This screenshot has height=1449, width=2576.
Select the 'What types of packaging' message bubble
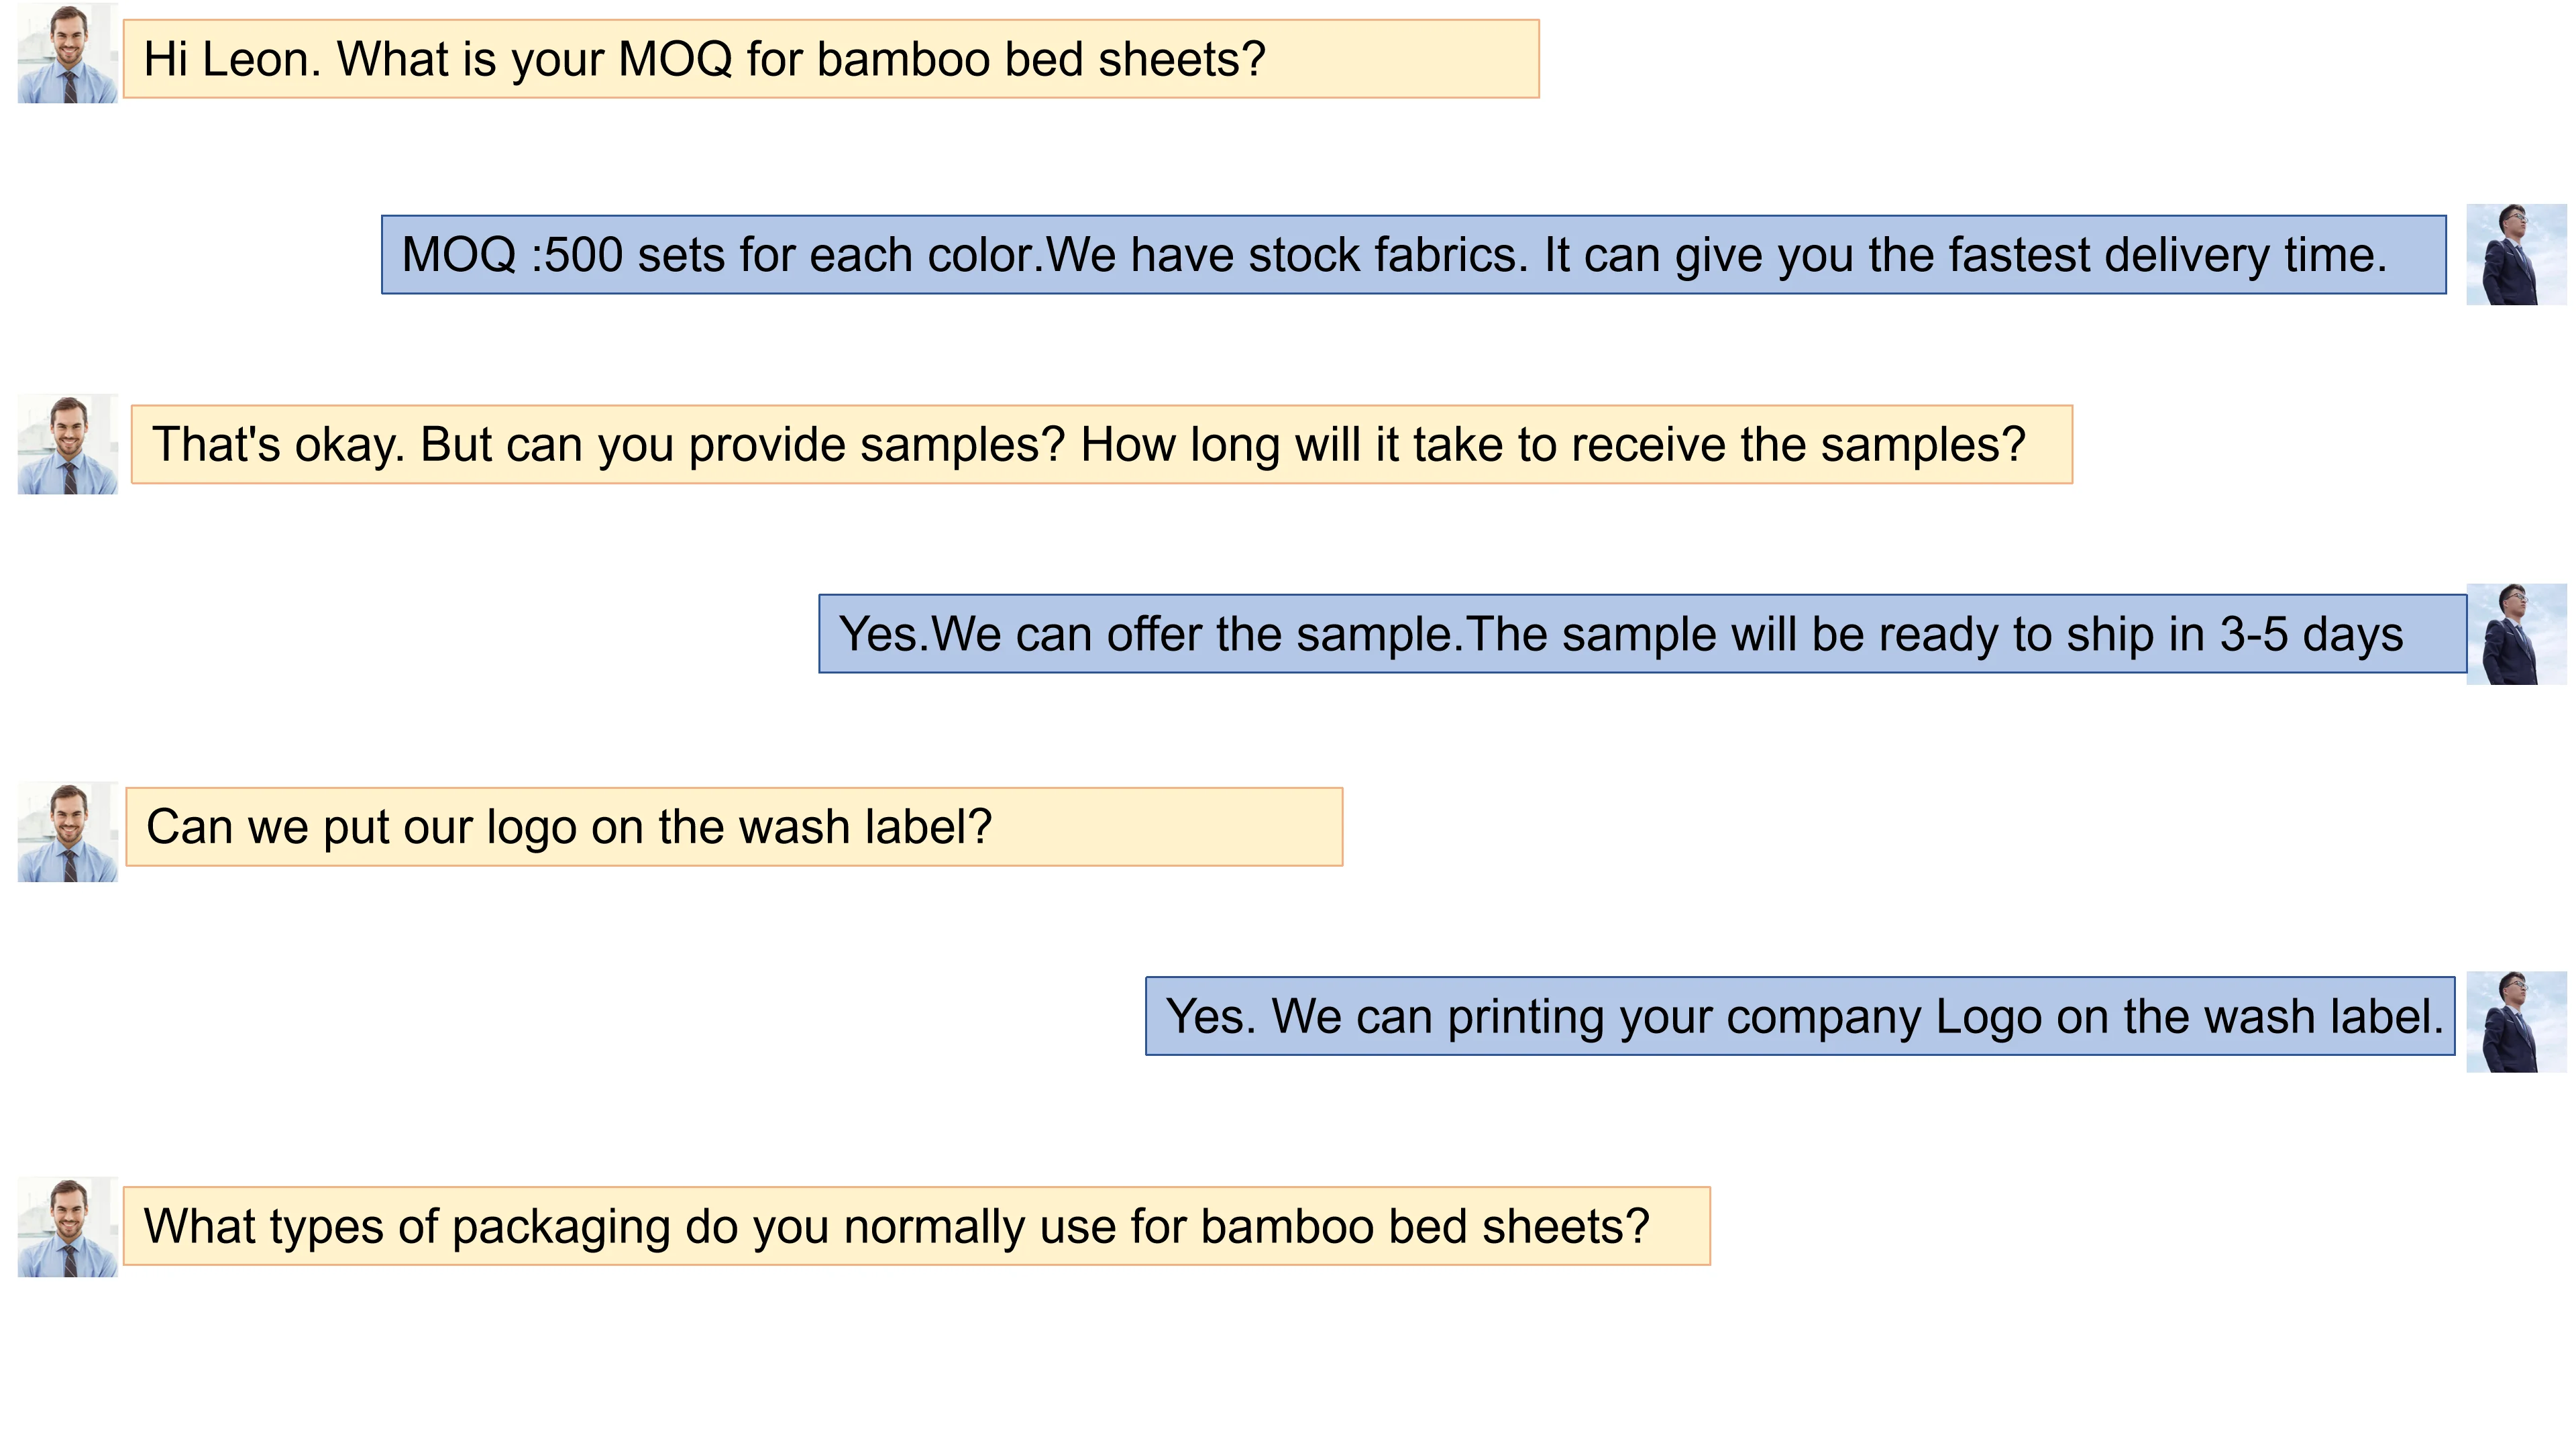(916, 1226)
